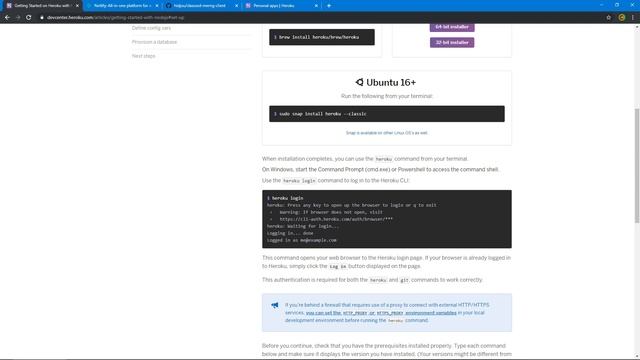Switch to the Getting Started on Heroku tab

click(41, 6)
